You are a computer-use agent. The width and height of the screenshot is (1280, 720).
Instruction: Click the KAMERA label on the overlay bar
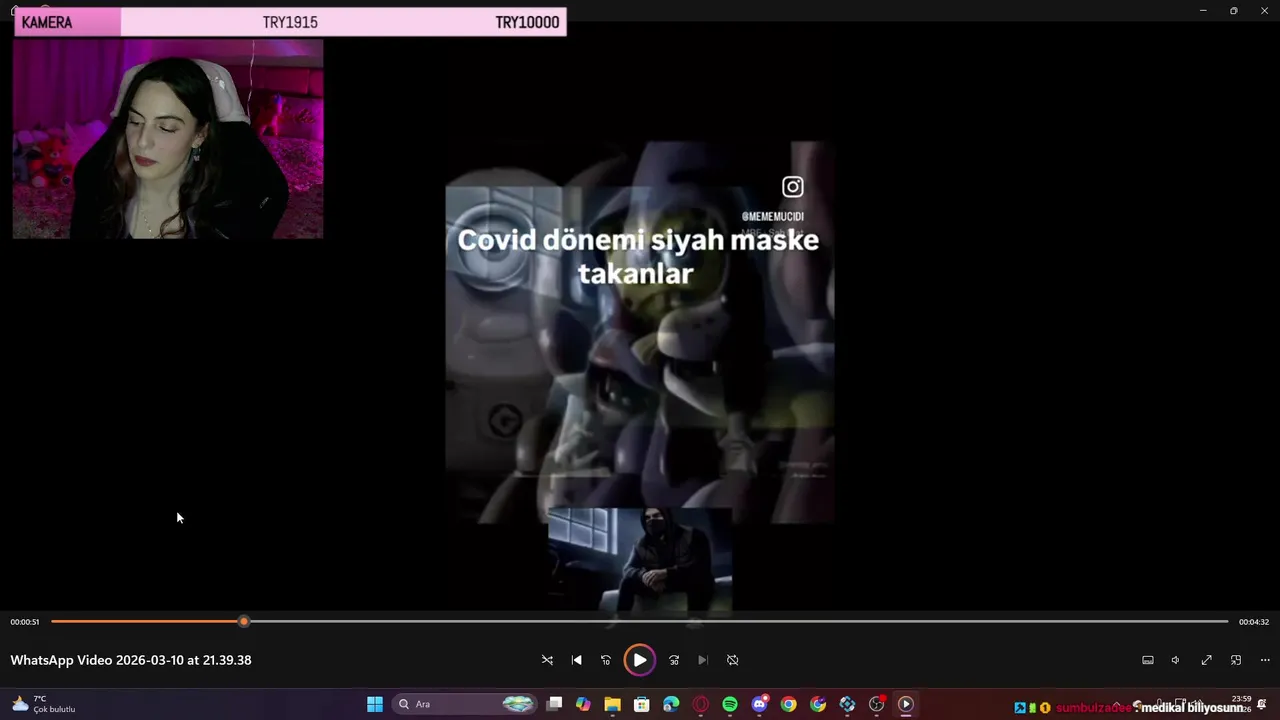[x=47, y=22]
